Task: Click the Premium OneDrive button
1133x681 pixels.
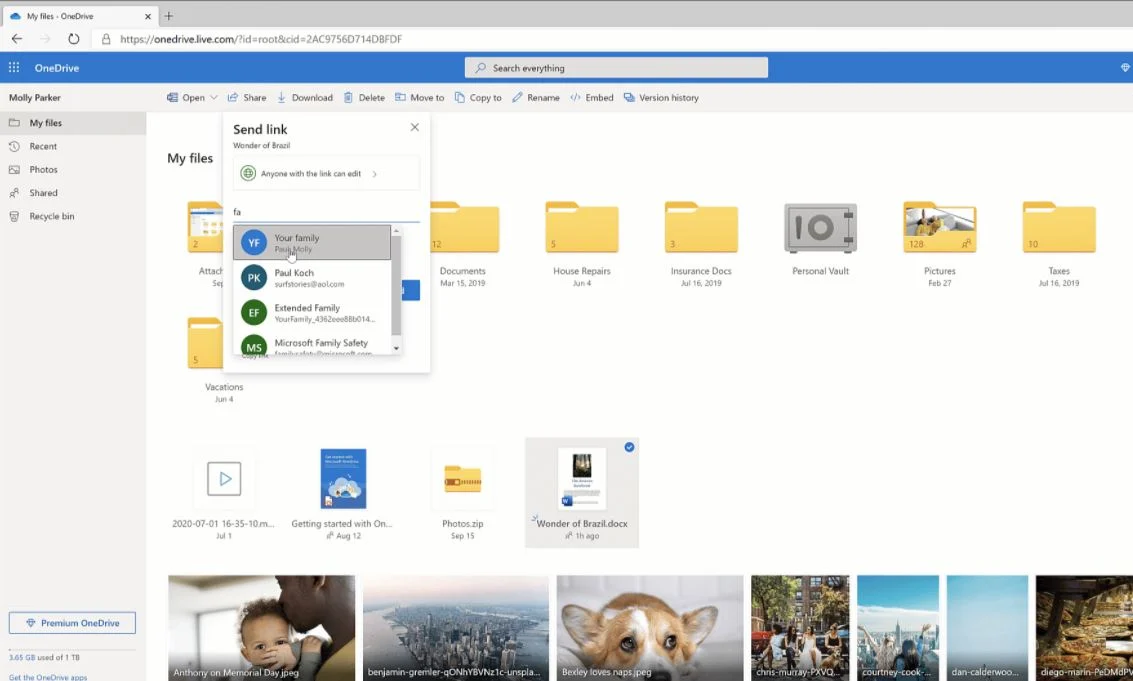Action: [72, 622]
